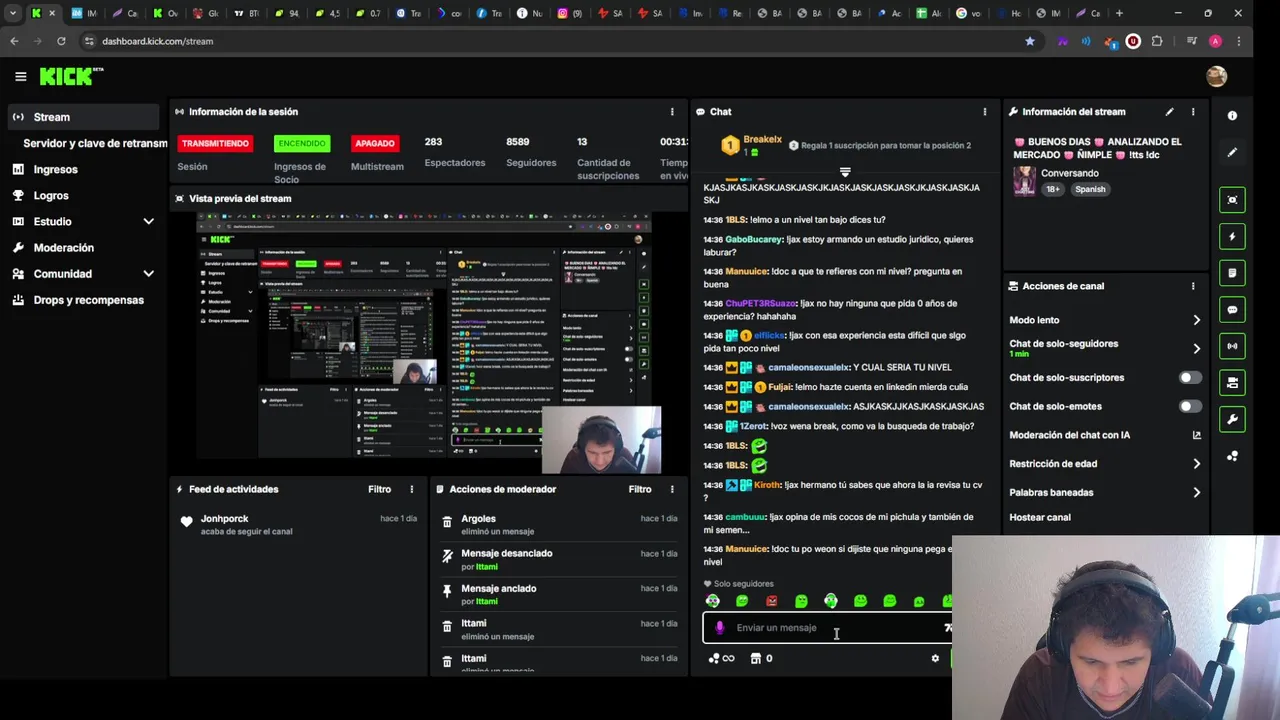The image size is (1280, 720).
Task: Expand Restricción de edad options
Action: click(x=1196, y=464)
